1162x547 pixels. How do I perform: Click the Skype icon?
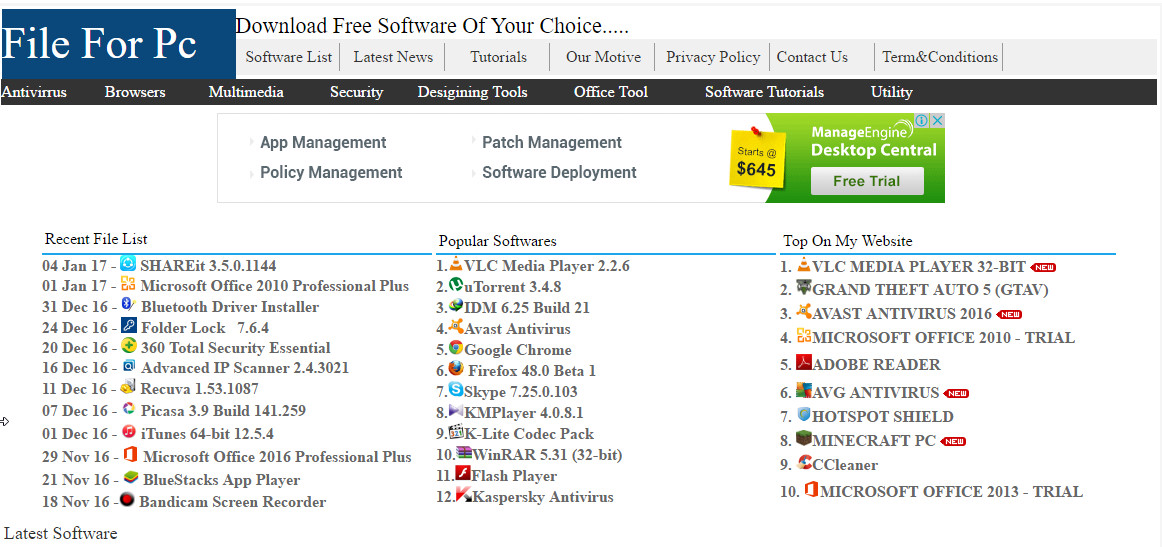point(456,388)
